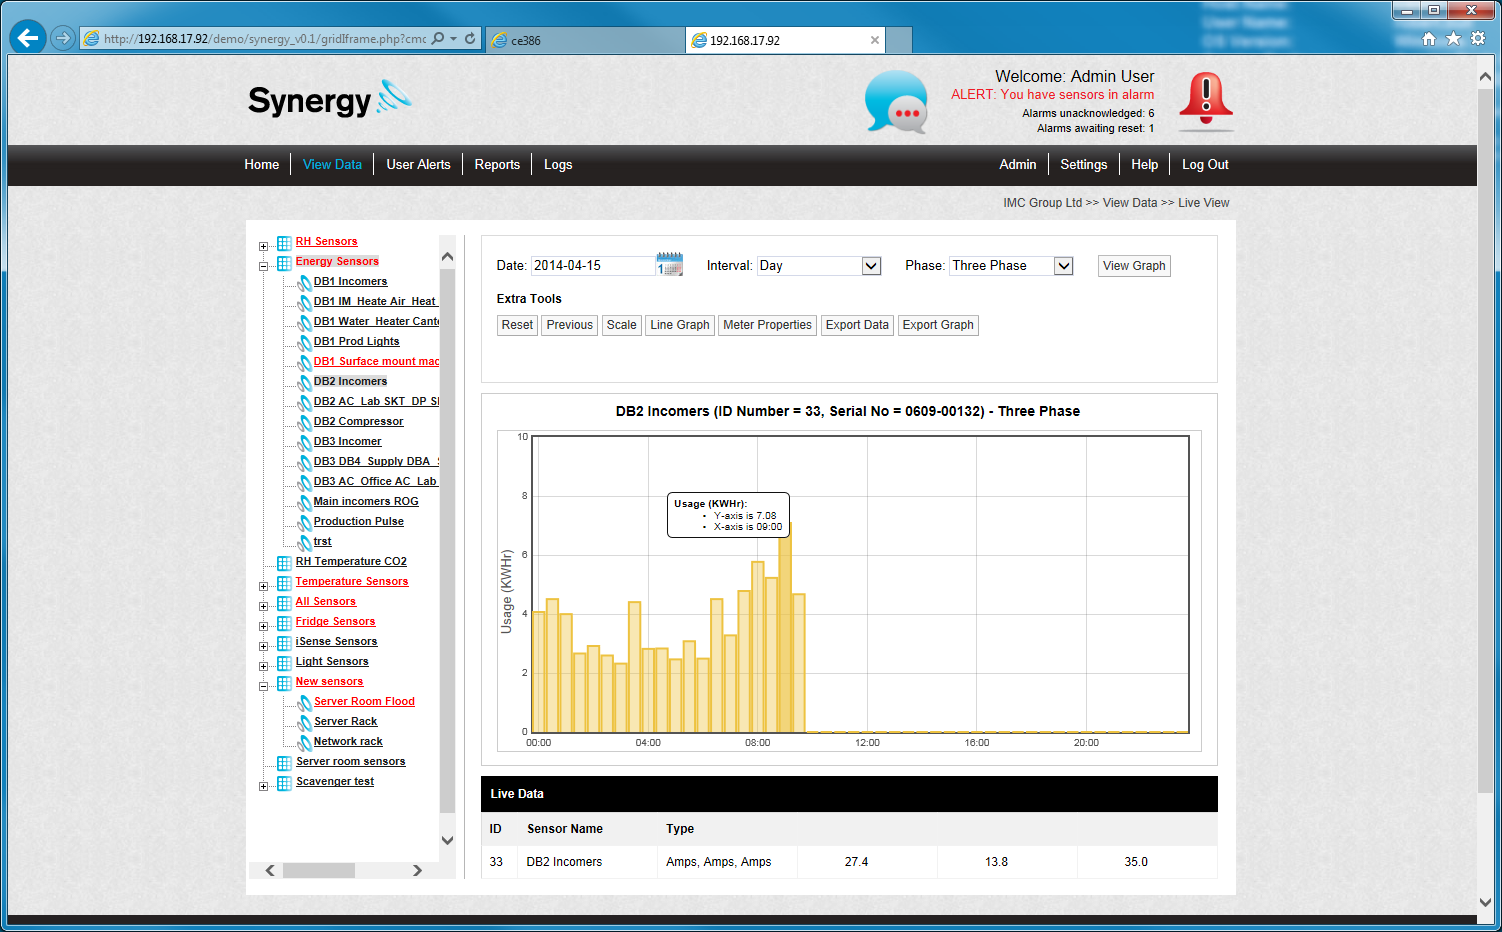Click the Date input field
Viewport: 1502px width, 932px height.
[592, 266]
